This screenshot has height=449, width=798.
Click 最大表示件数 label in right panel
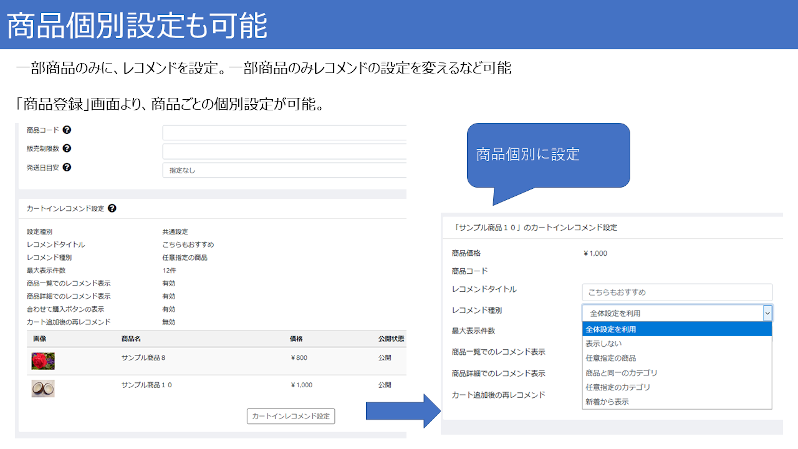coord(473,331)
